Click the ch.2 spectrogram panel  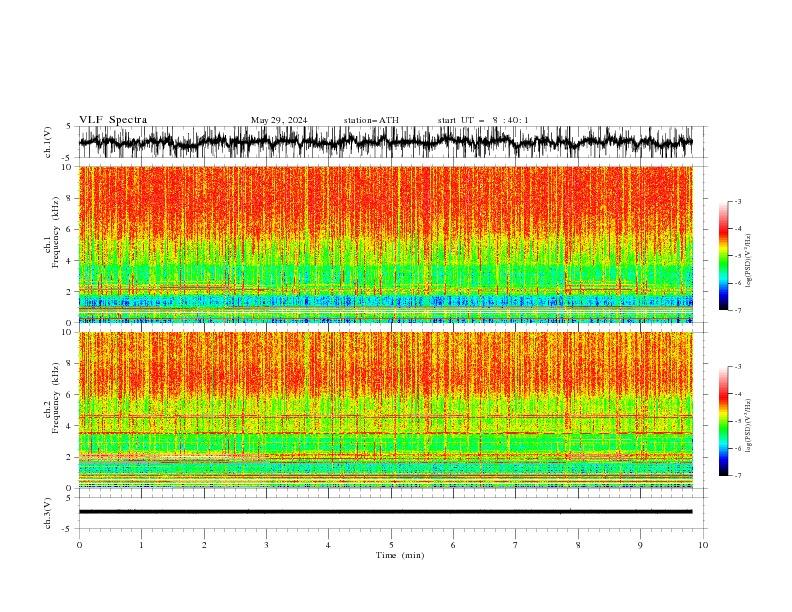click(385, 410)
